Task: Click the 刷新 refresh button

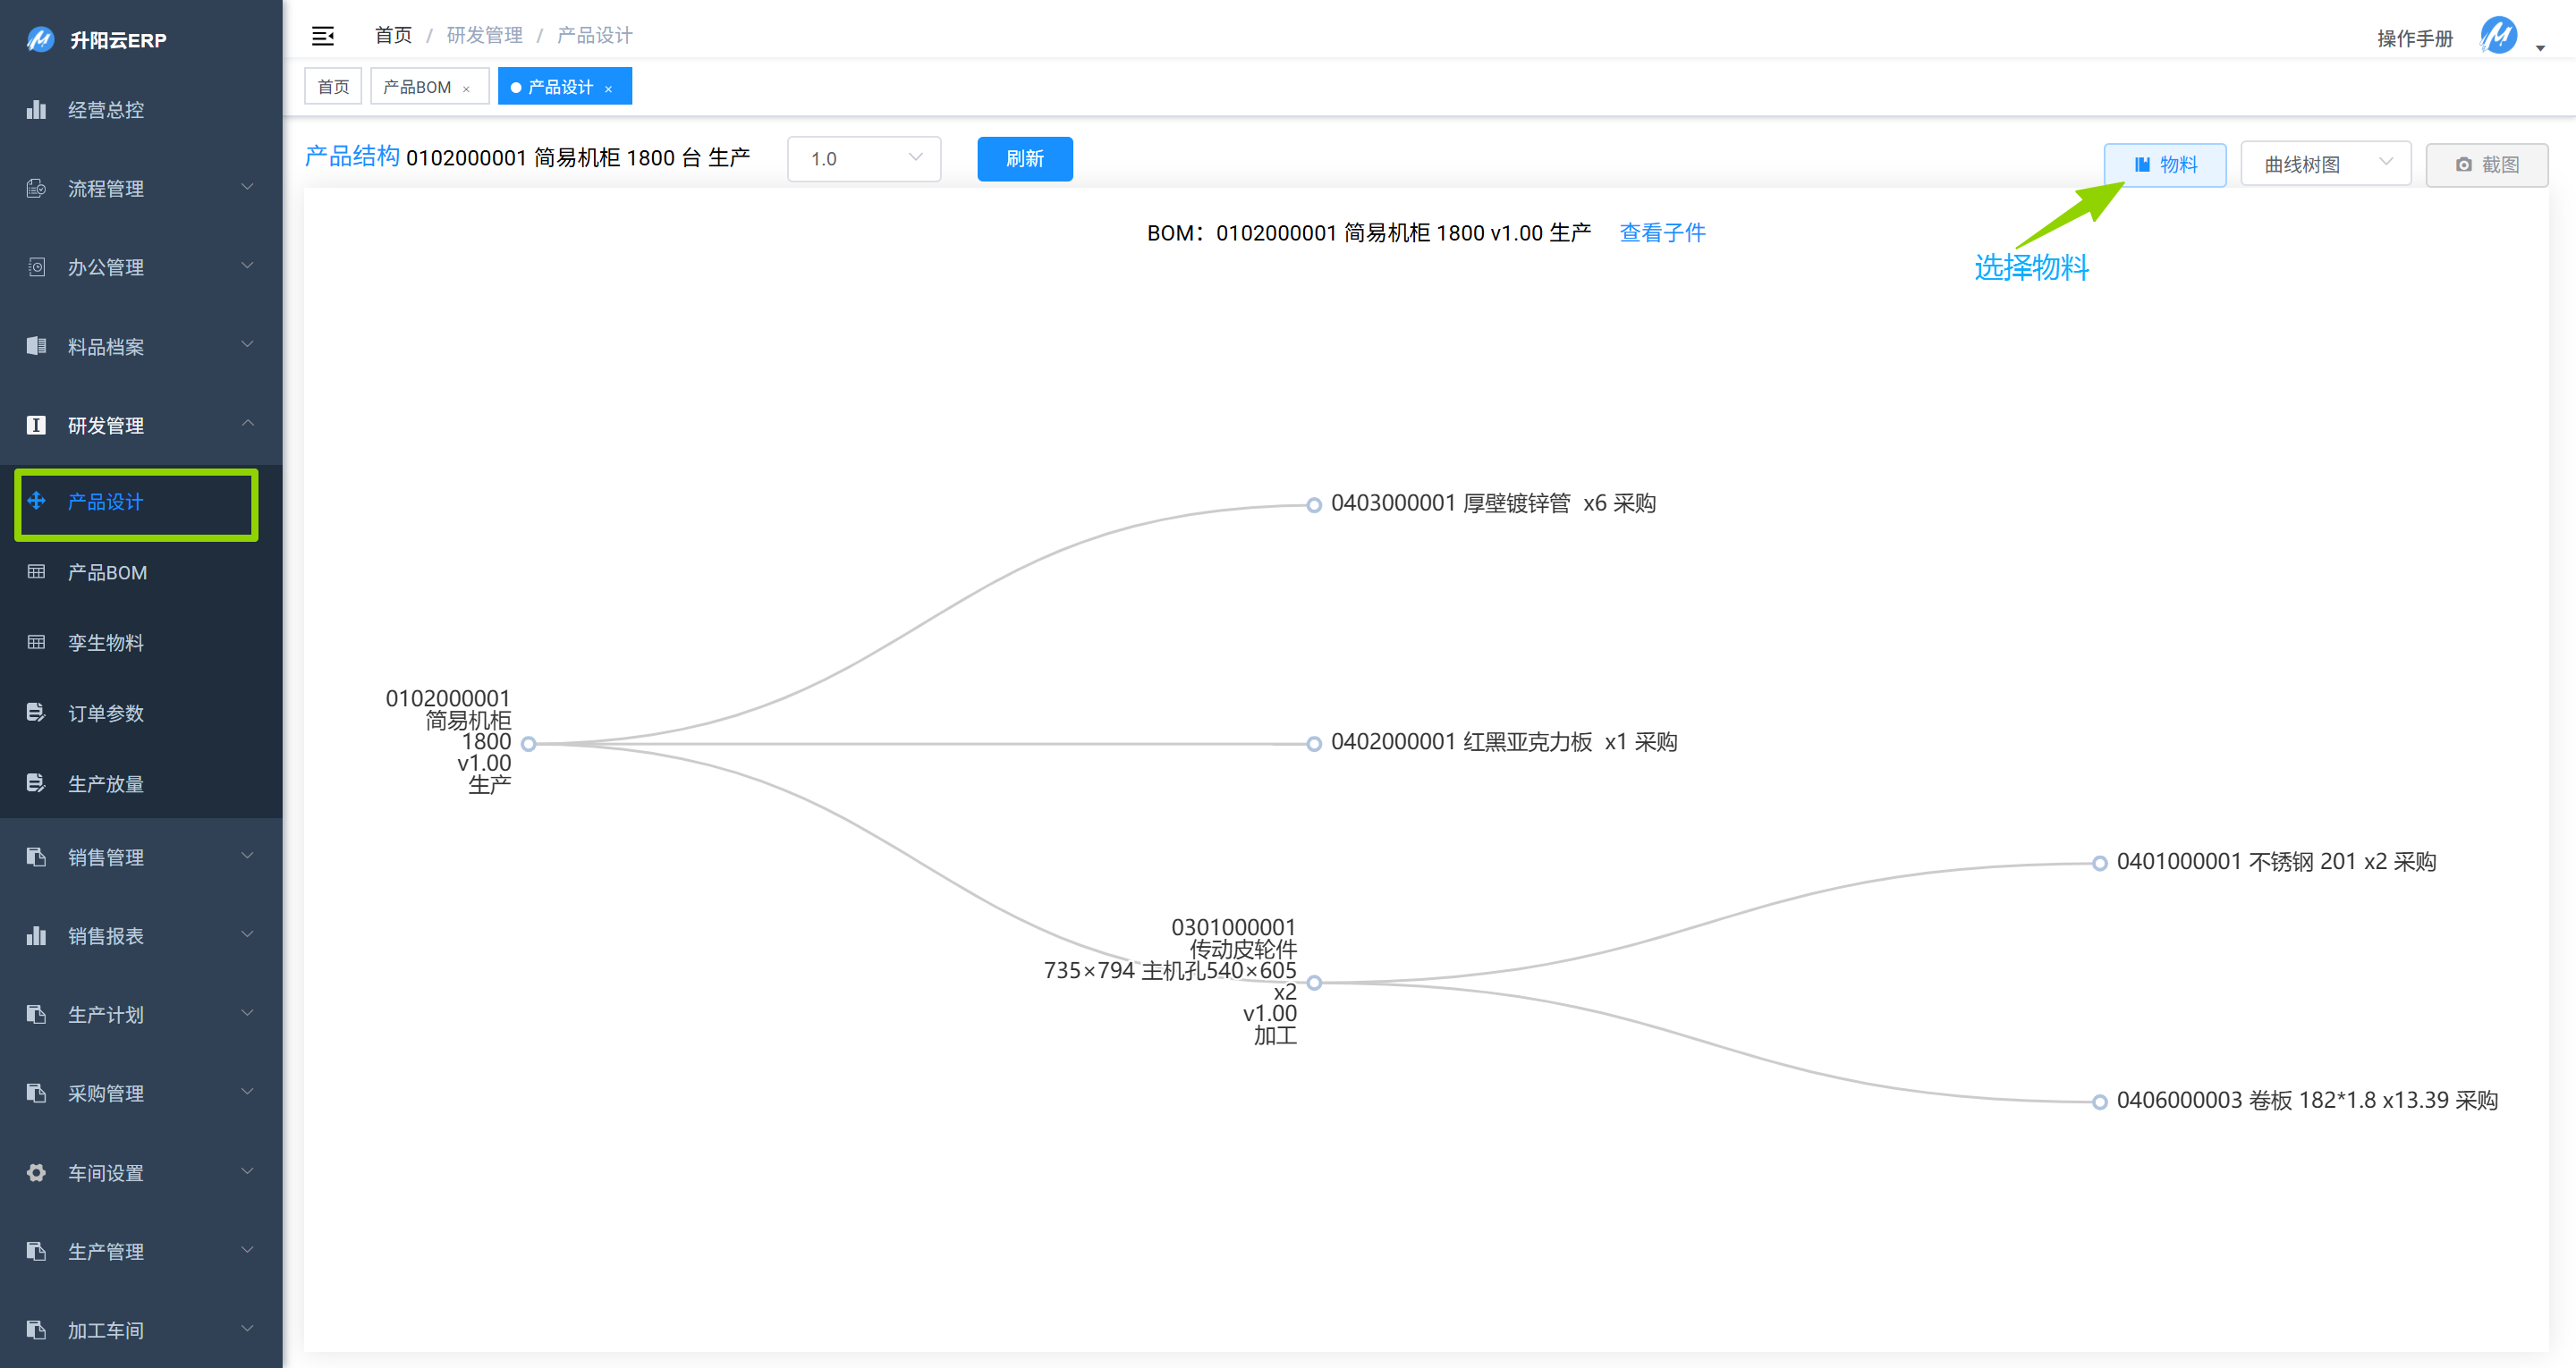Action: (x=1024, y=158)
